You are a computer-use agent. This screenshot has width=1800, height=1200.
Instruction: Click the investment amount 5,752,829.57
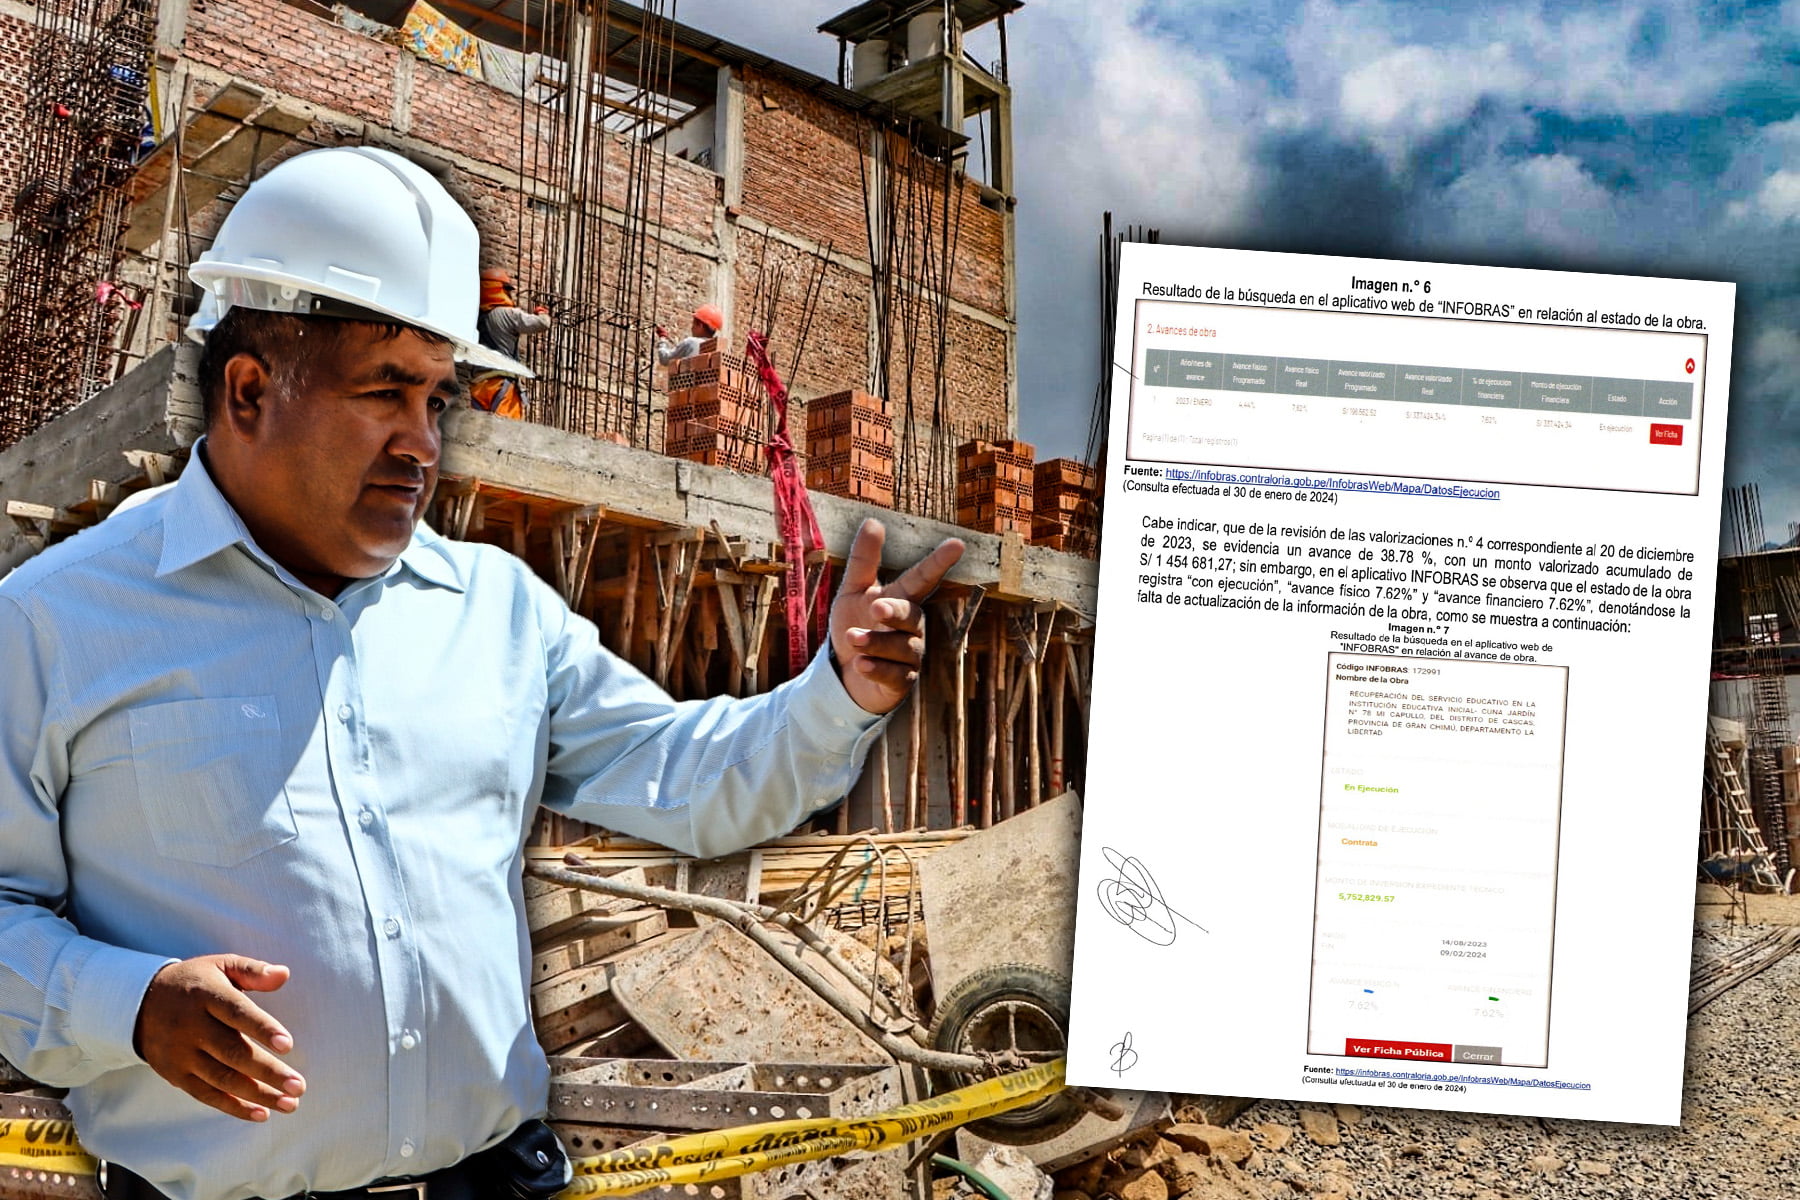coord(1366,897)
